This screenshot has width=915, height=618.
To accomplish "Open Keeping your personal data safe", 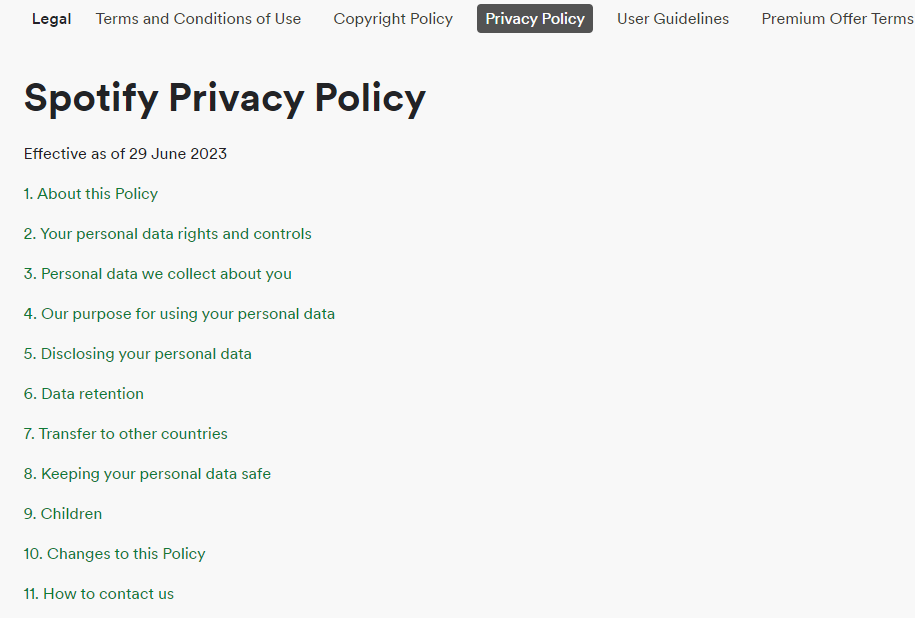I will click(147, 474).
